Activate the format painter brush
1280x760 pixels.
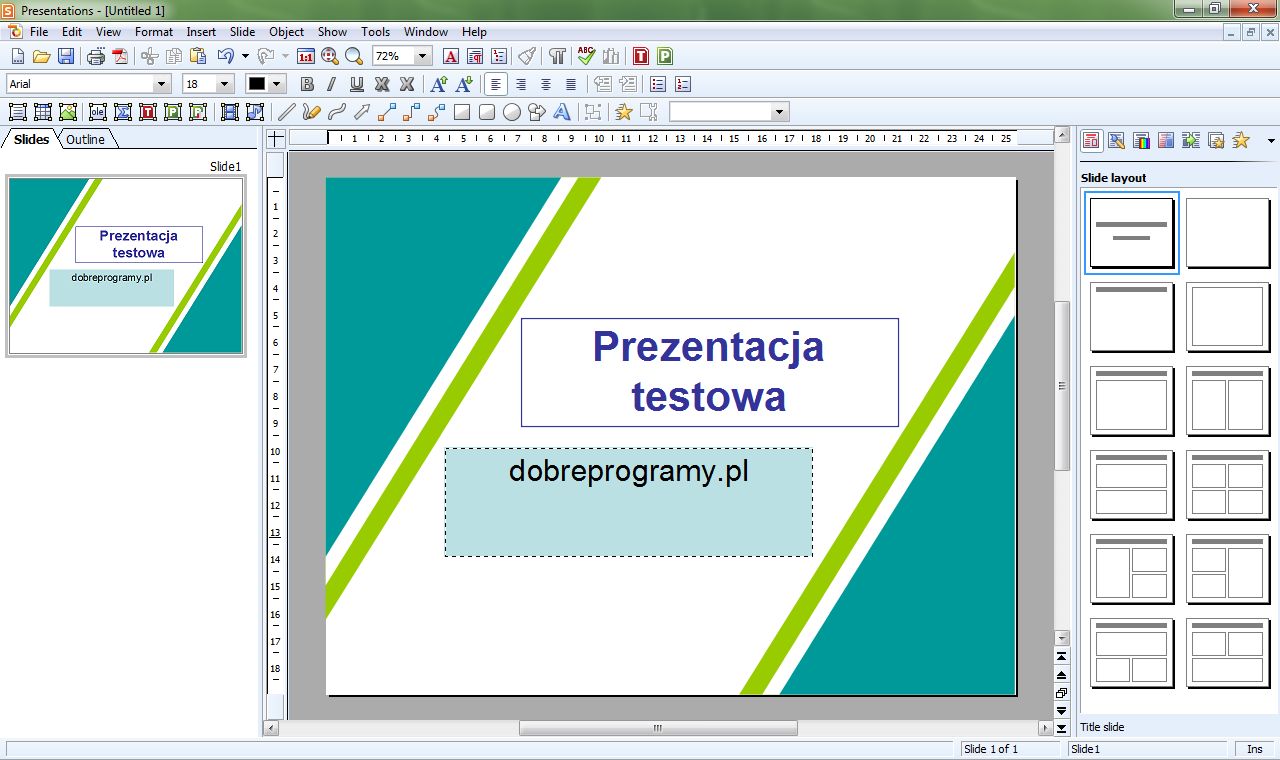click(527, 56)
